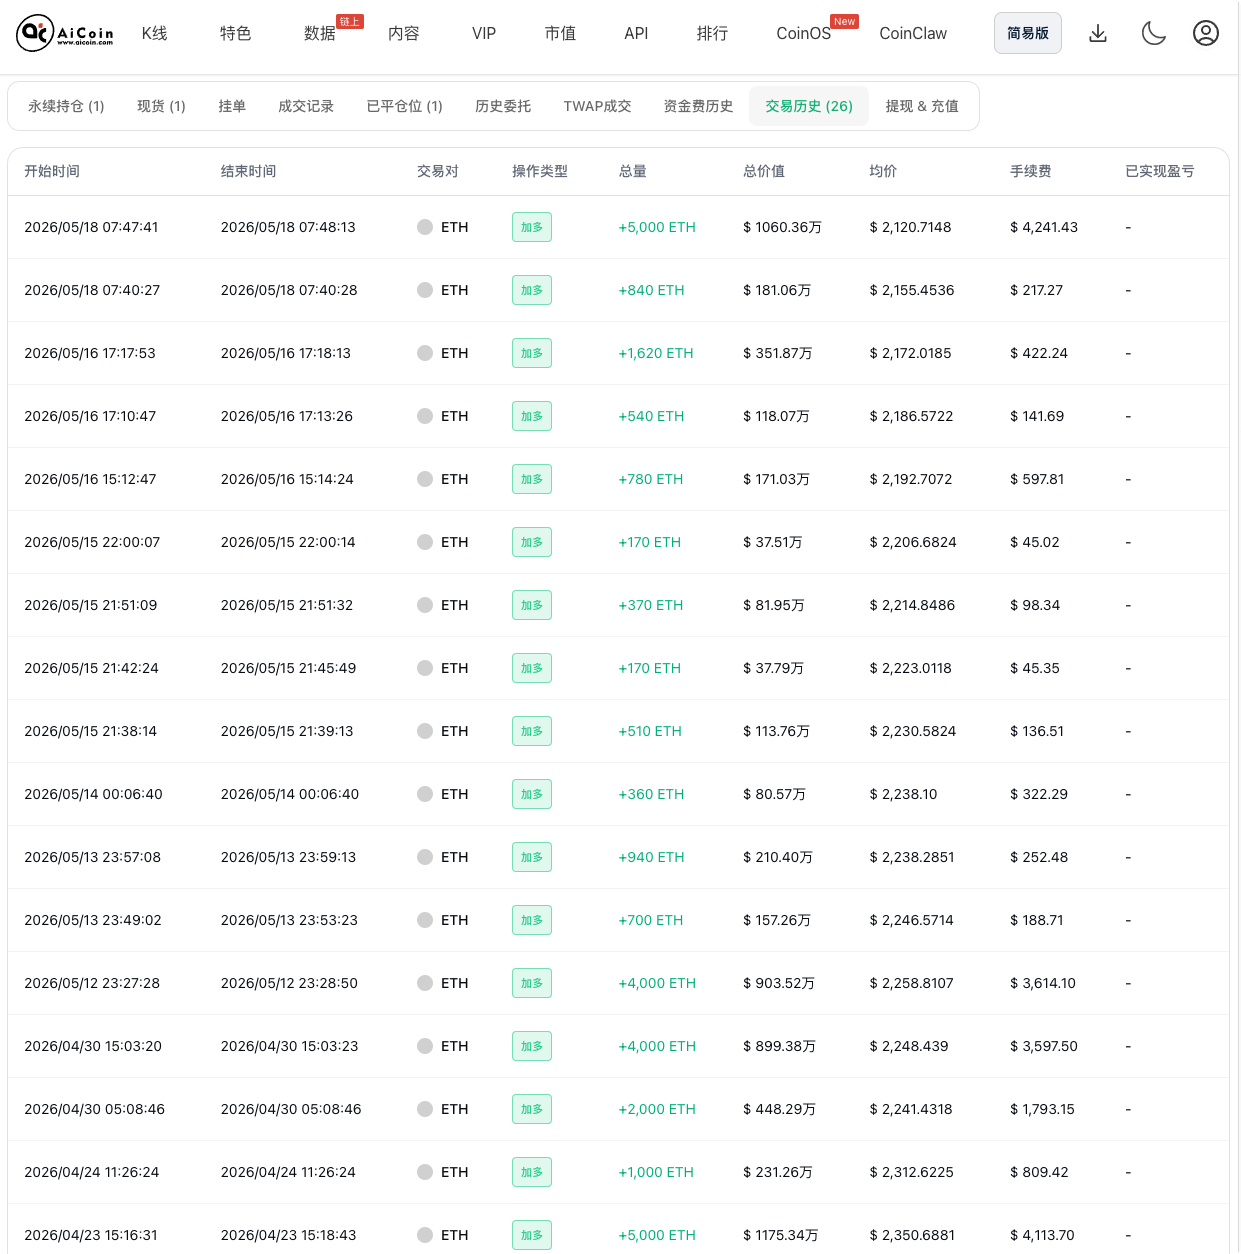Open the user account profile icon

pos(1206,33)
